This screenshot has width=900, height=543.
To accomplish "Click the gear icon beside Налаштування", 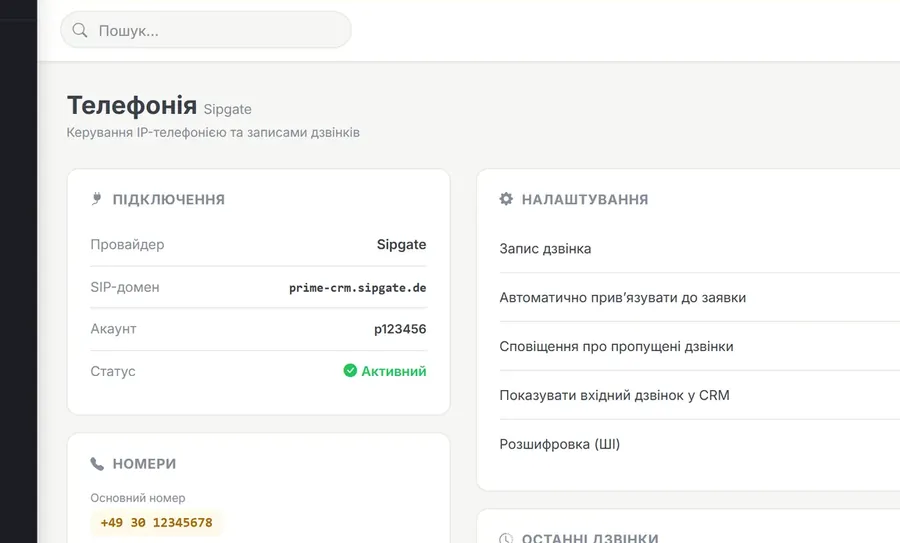I will [506, 199].
